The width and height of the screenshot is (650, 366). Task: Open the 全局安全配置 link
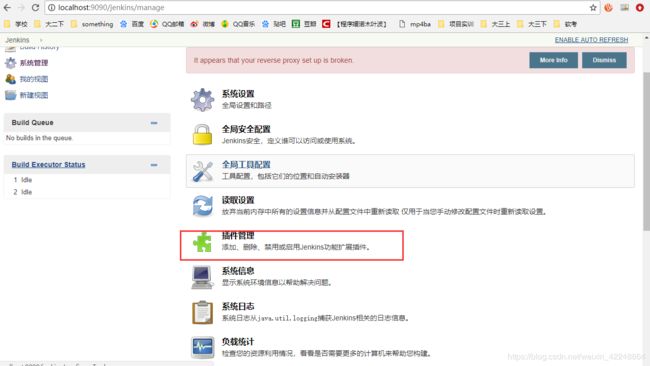coord(246,129)
